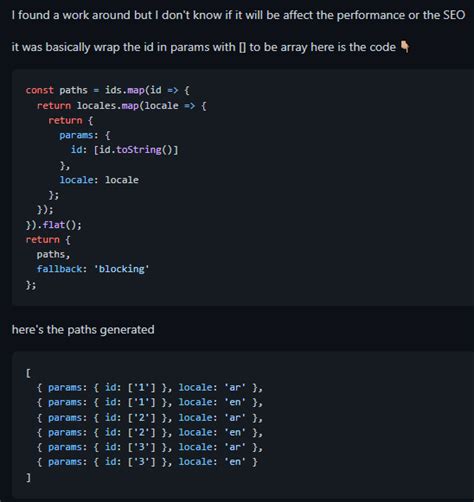Click the 'fallback: blocking' code line
Viewport: 474px width, 502px height.
coord(93,269)
